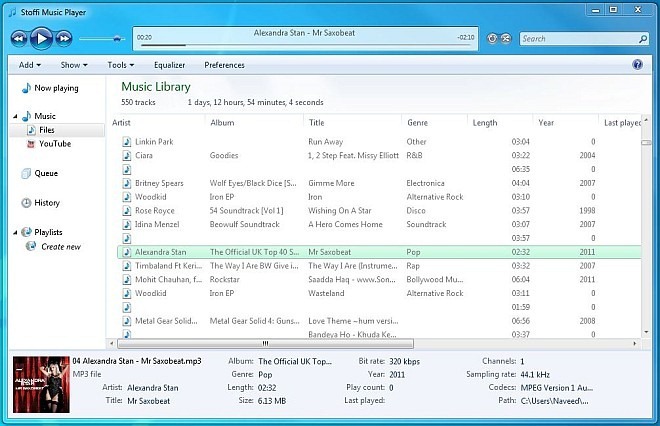The height and width of the screenshot is (426, 660).
Task: Collapse the Playlists tree node
Action: click(x=15, y=232)
